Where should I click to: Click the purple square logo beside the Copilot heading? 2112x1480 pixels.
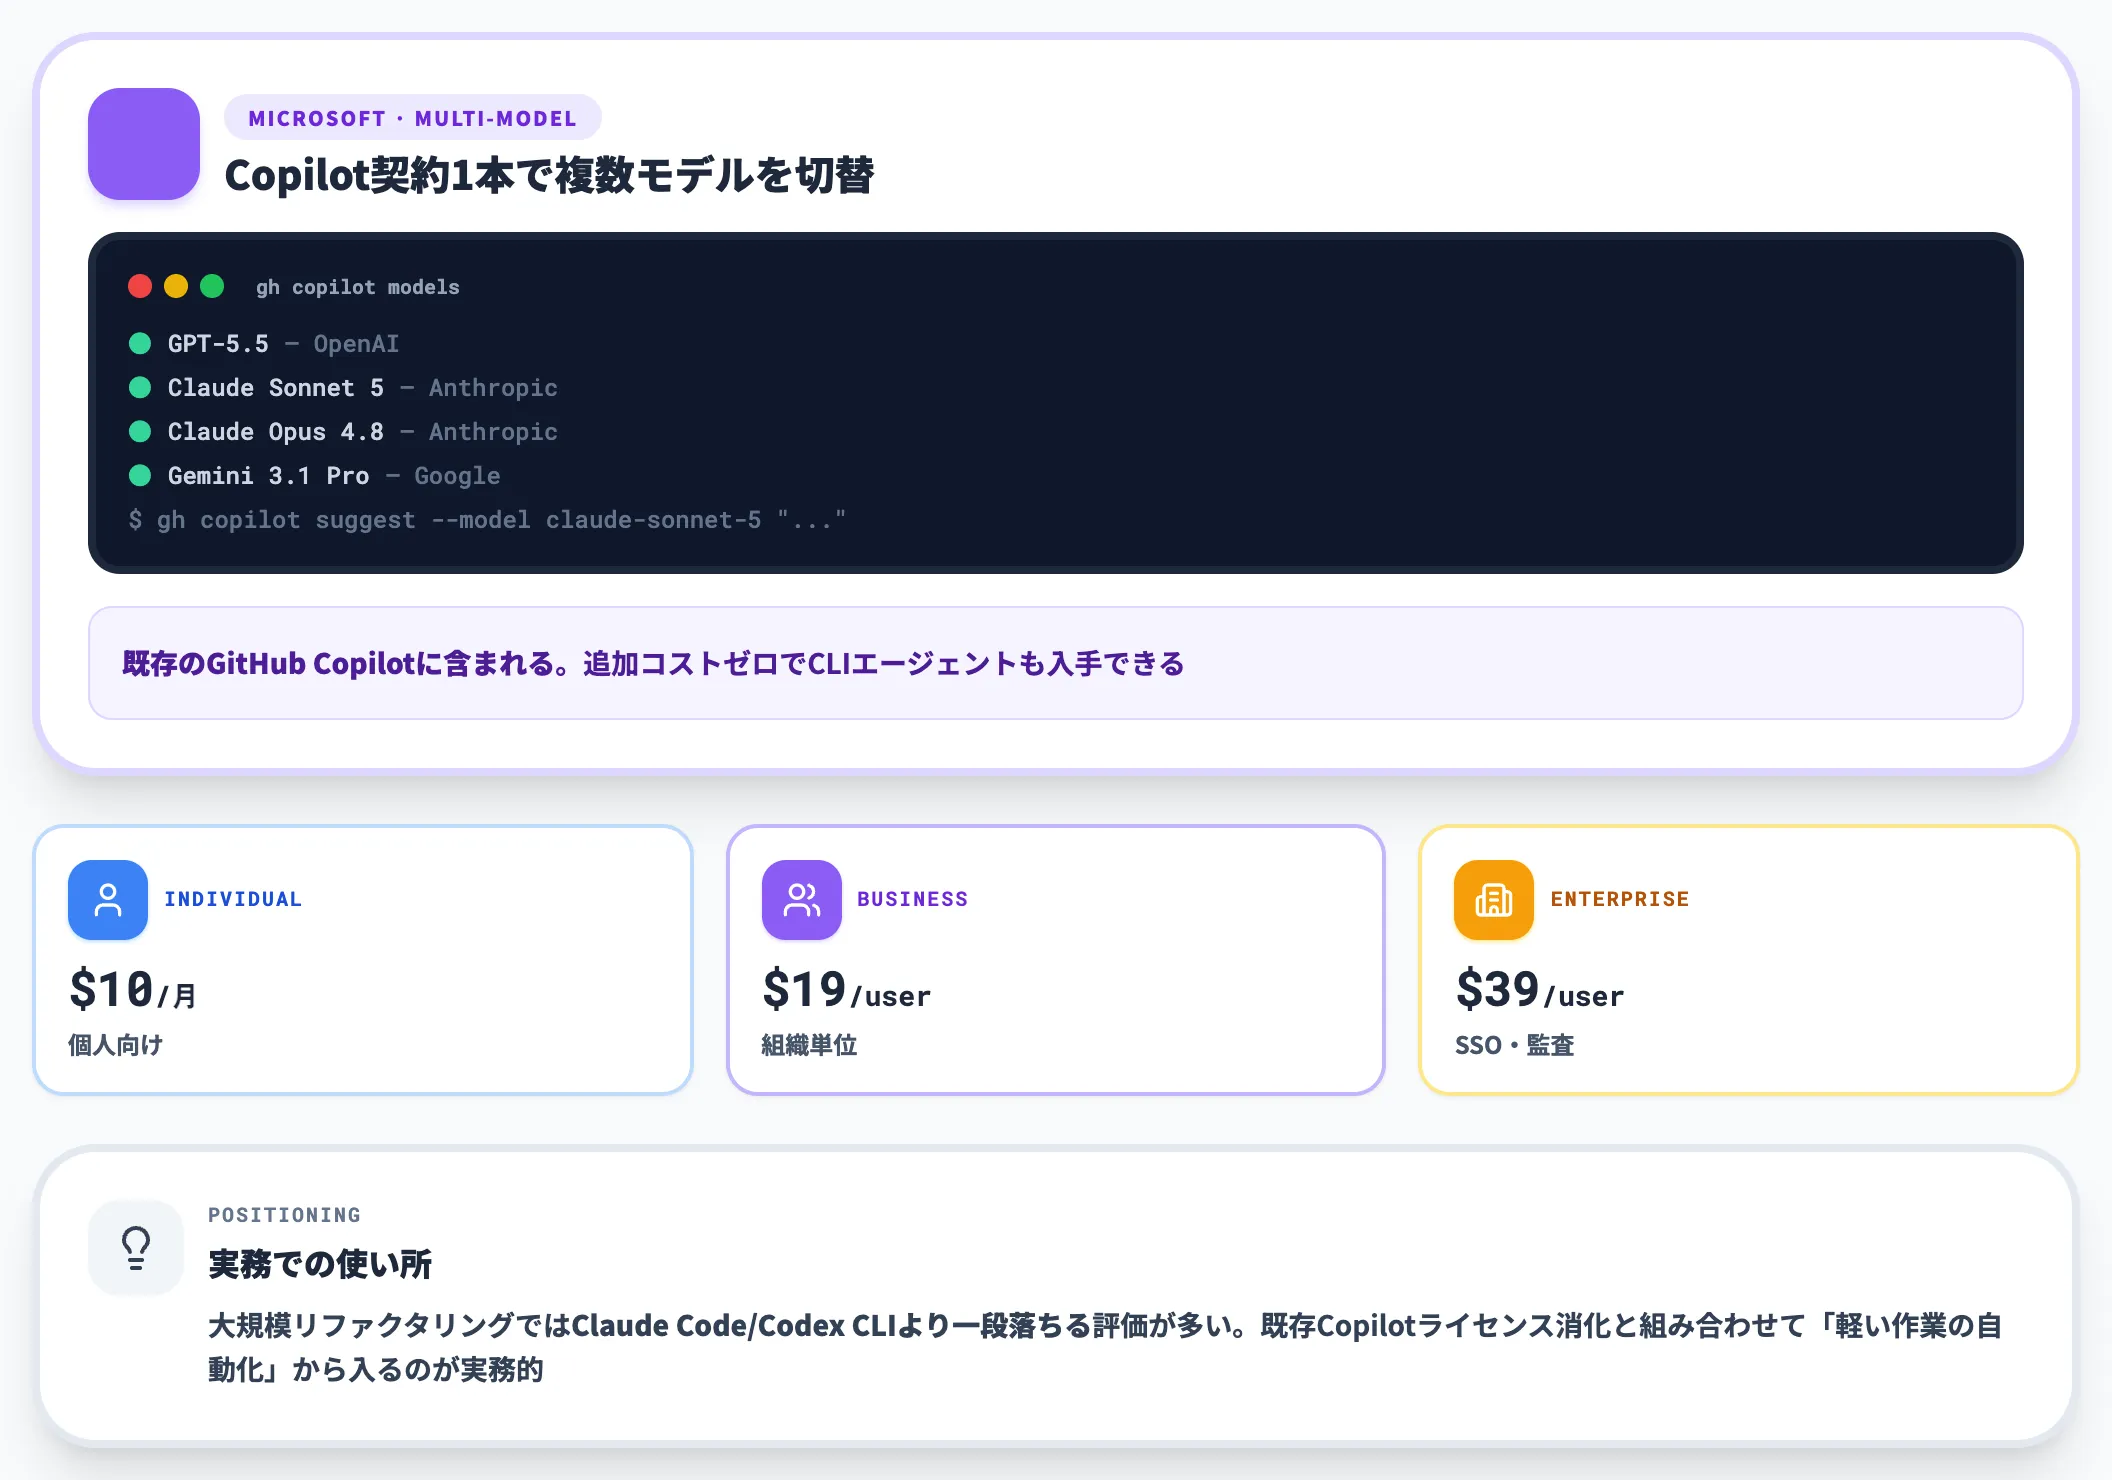tap(144, 144)
